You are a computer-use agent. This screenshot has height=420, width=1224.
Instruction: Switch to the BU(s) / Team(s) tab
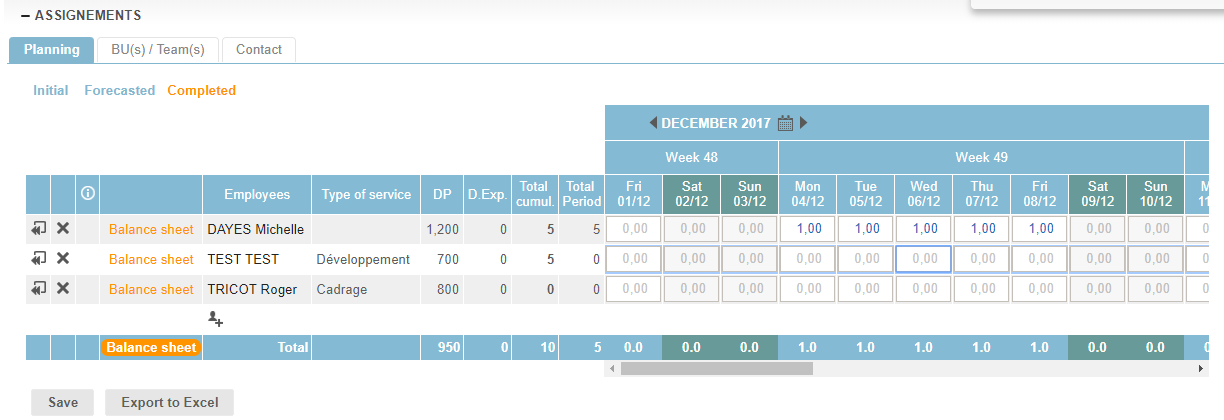[158, 49]
